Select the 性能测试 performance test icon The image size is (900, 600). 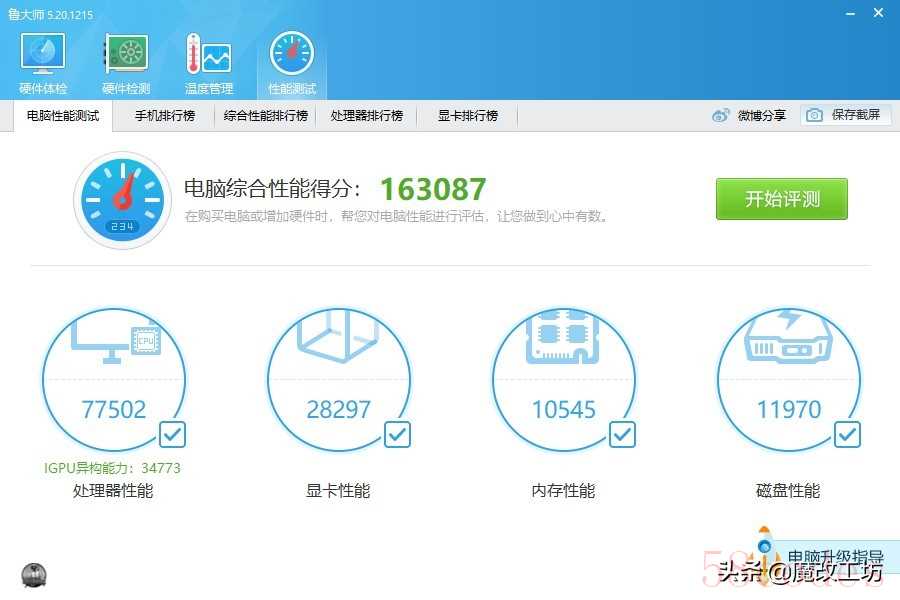coord(292,63)
